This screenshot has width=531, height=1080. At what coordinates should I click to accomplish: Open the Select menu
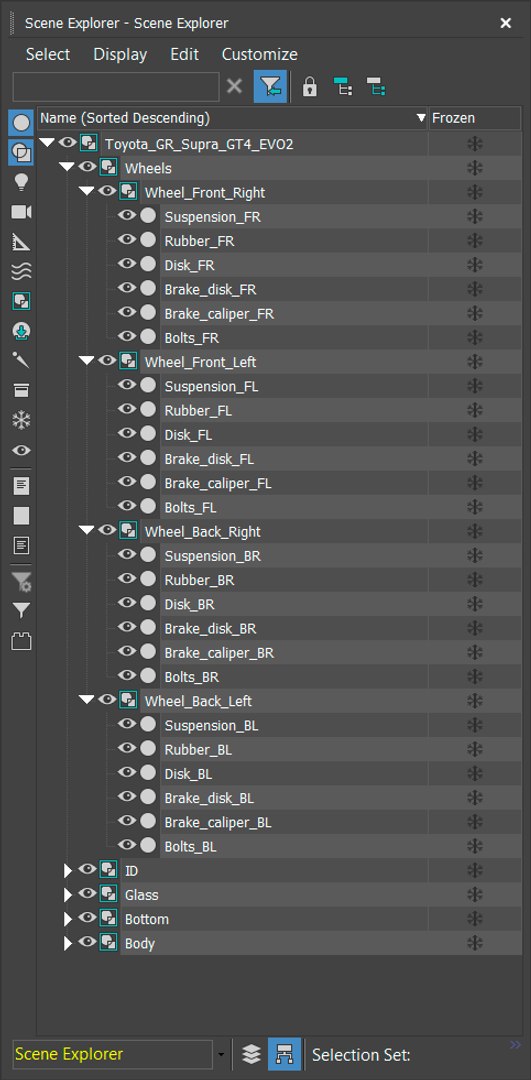click(x=48, y=54)
